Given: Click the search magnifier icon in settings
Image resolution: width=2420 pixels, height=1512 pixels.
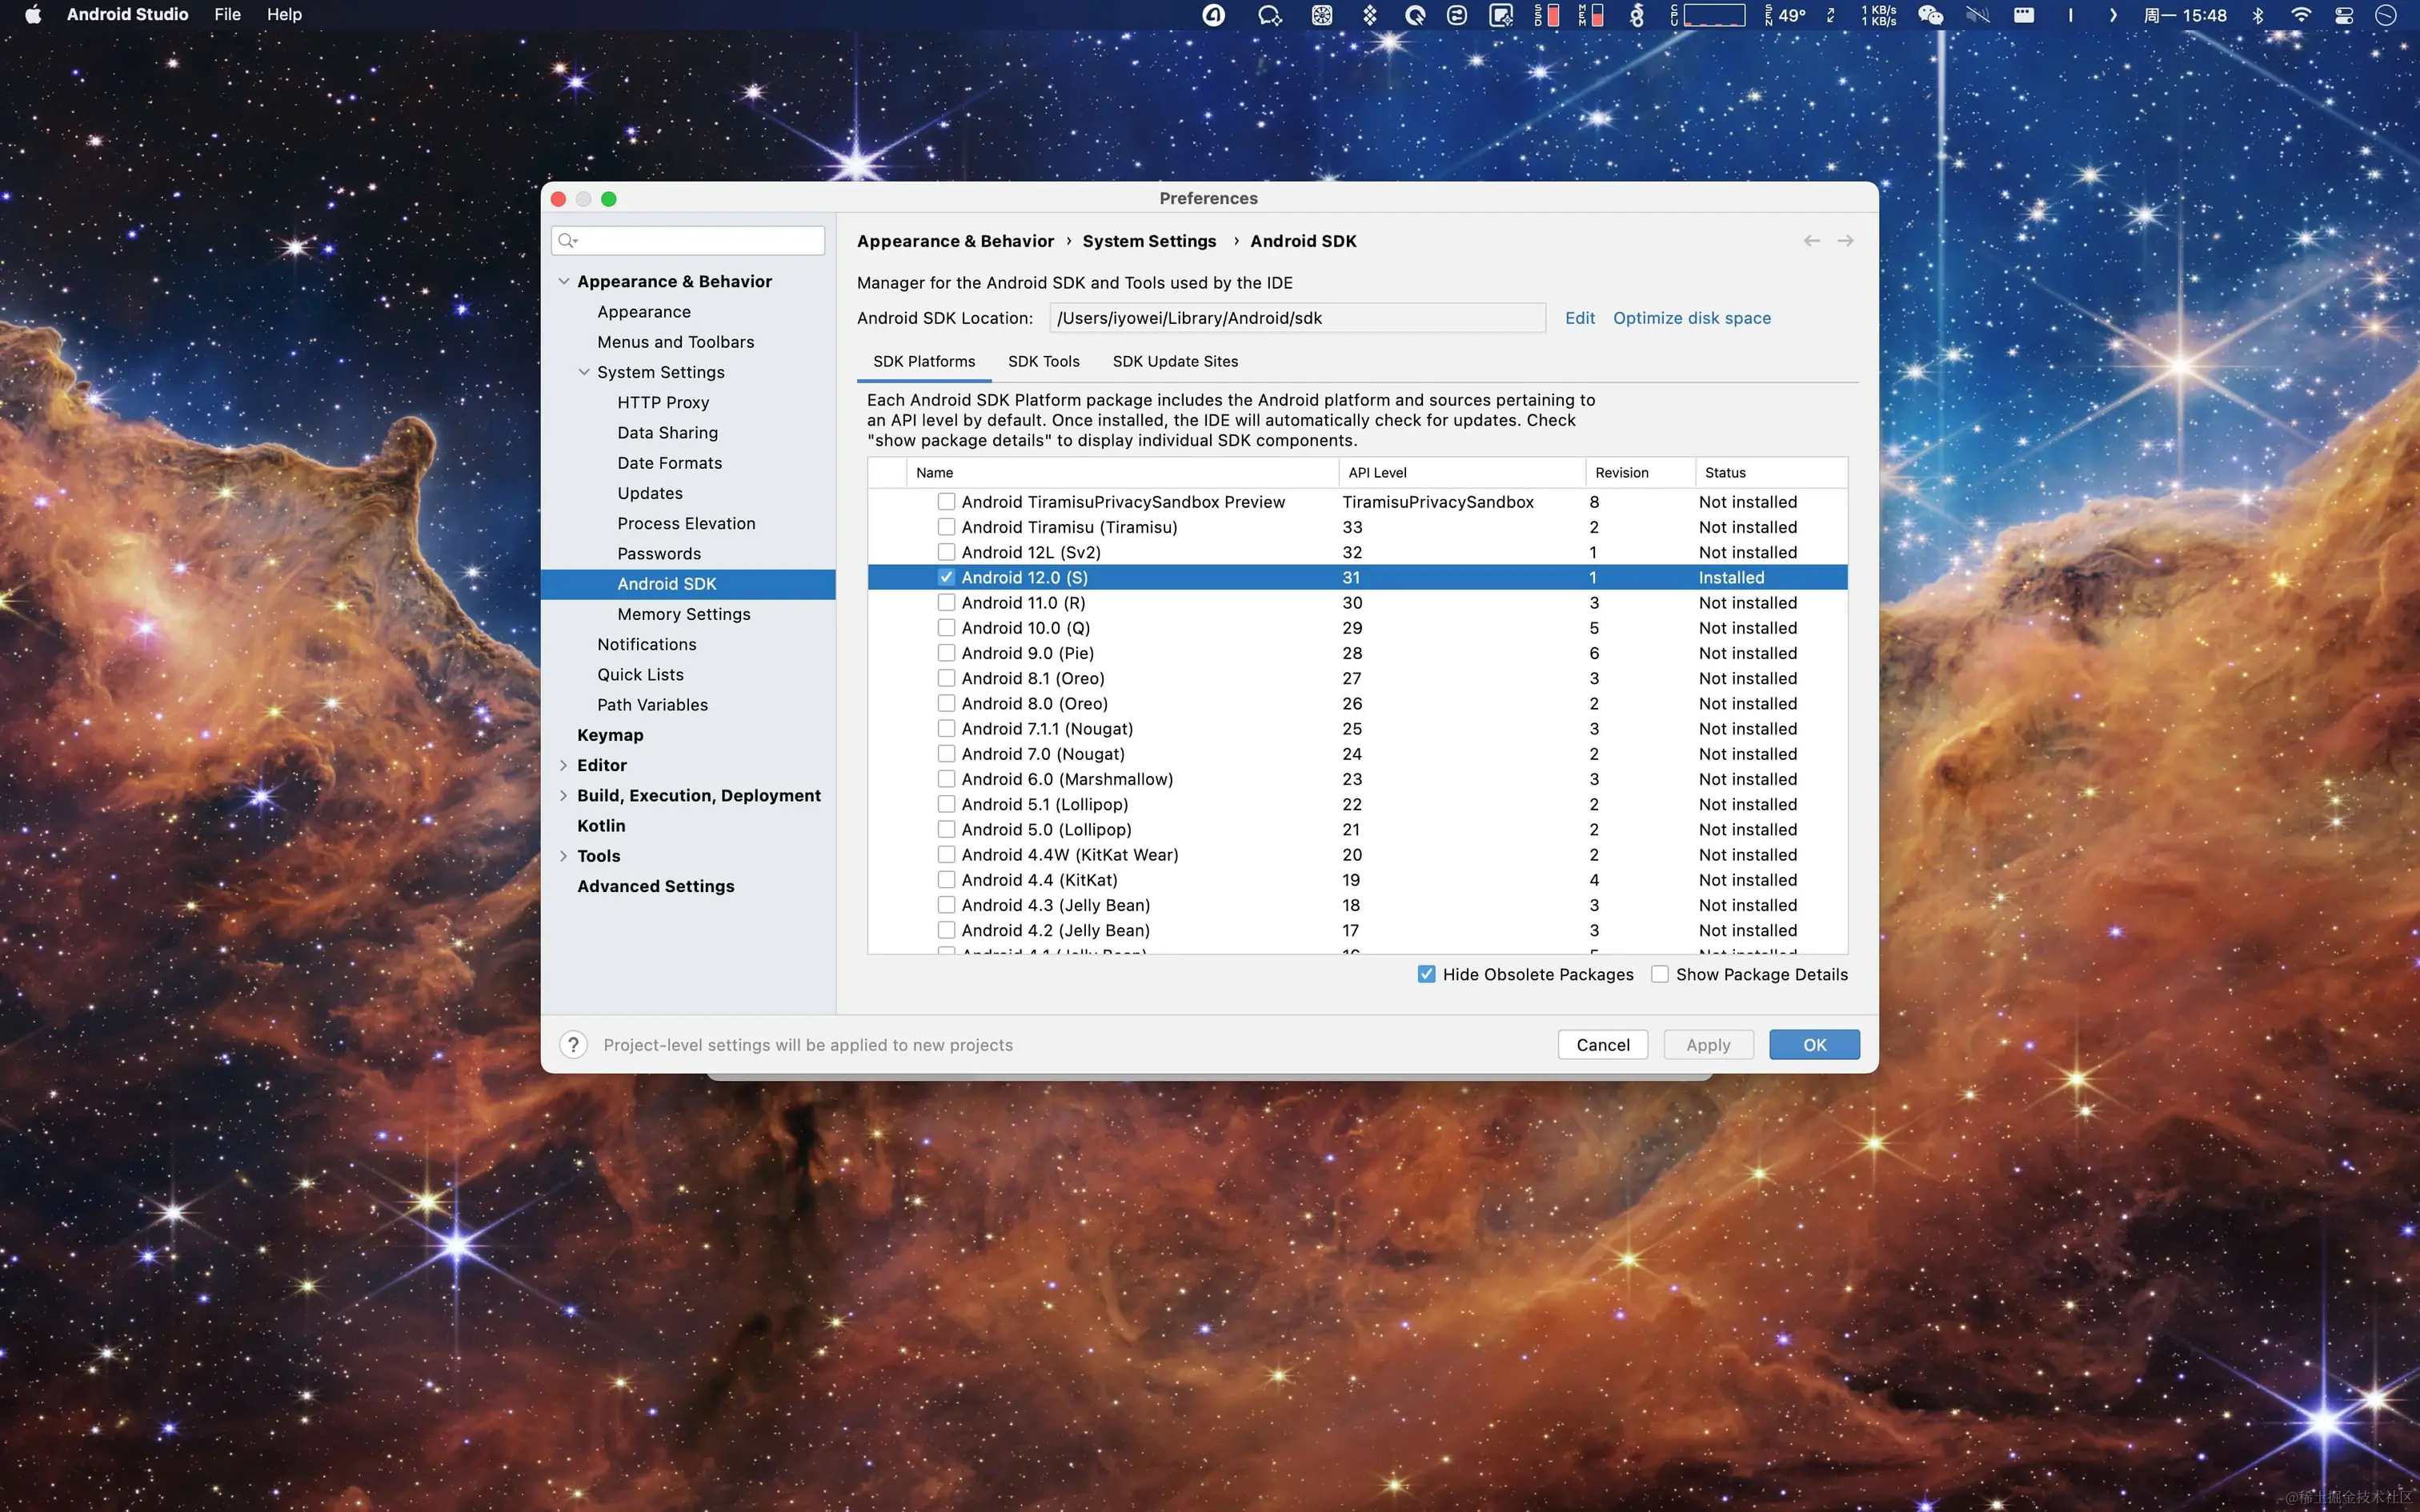Looking at the screenshot, I should click(x=567, y=240).
